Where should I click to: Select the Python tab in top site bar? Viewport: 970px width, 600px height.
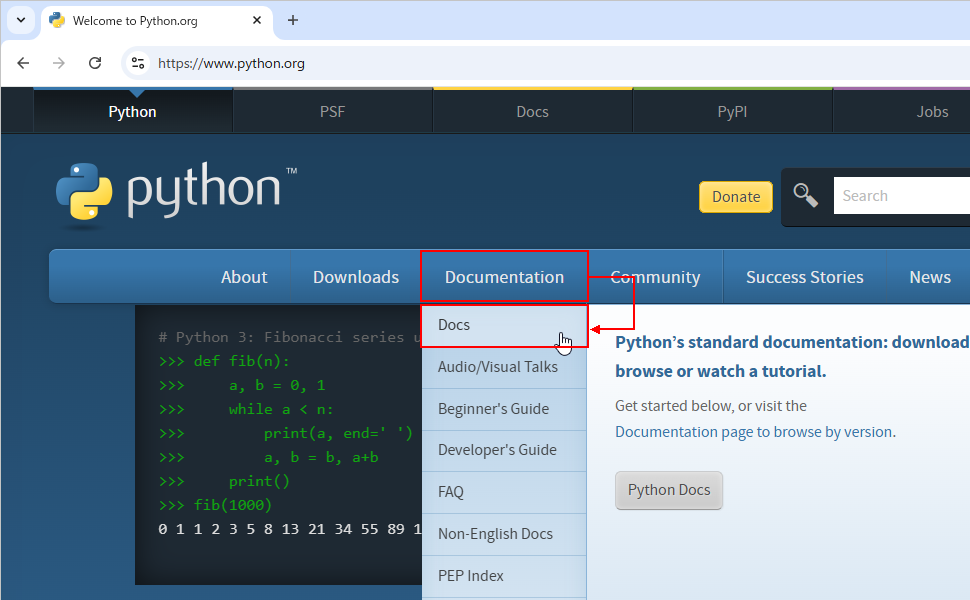coord(132,111)
